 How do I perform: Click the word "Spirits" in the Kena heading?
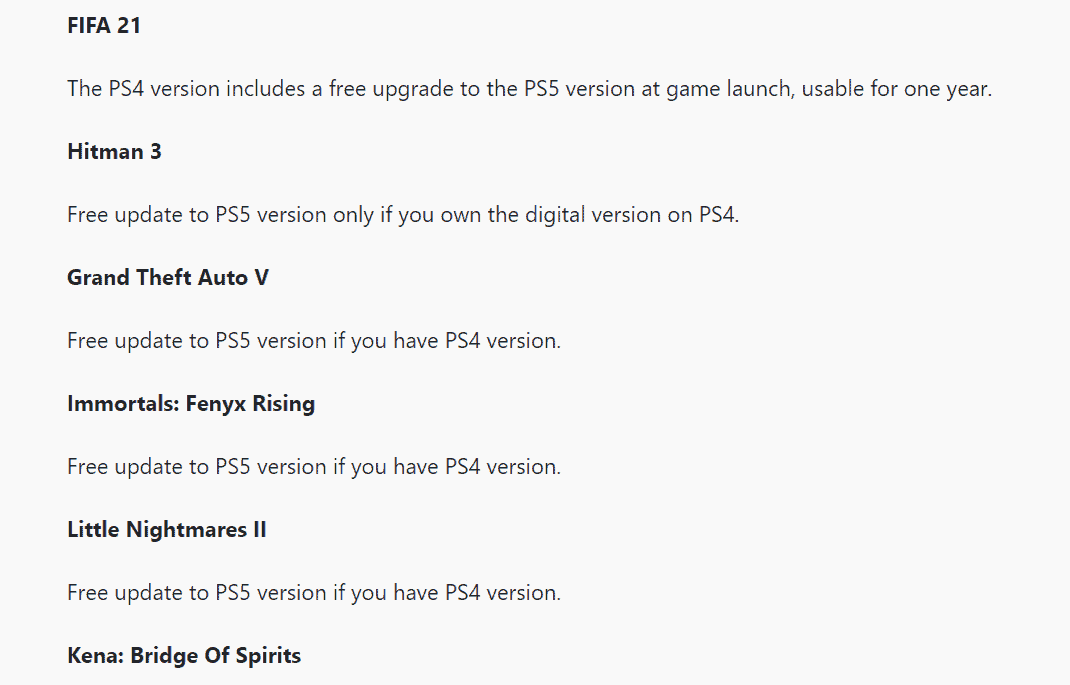click(267, 656)
